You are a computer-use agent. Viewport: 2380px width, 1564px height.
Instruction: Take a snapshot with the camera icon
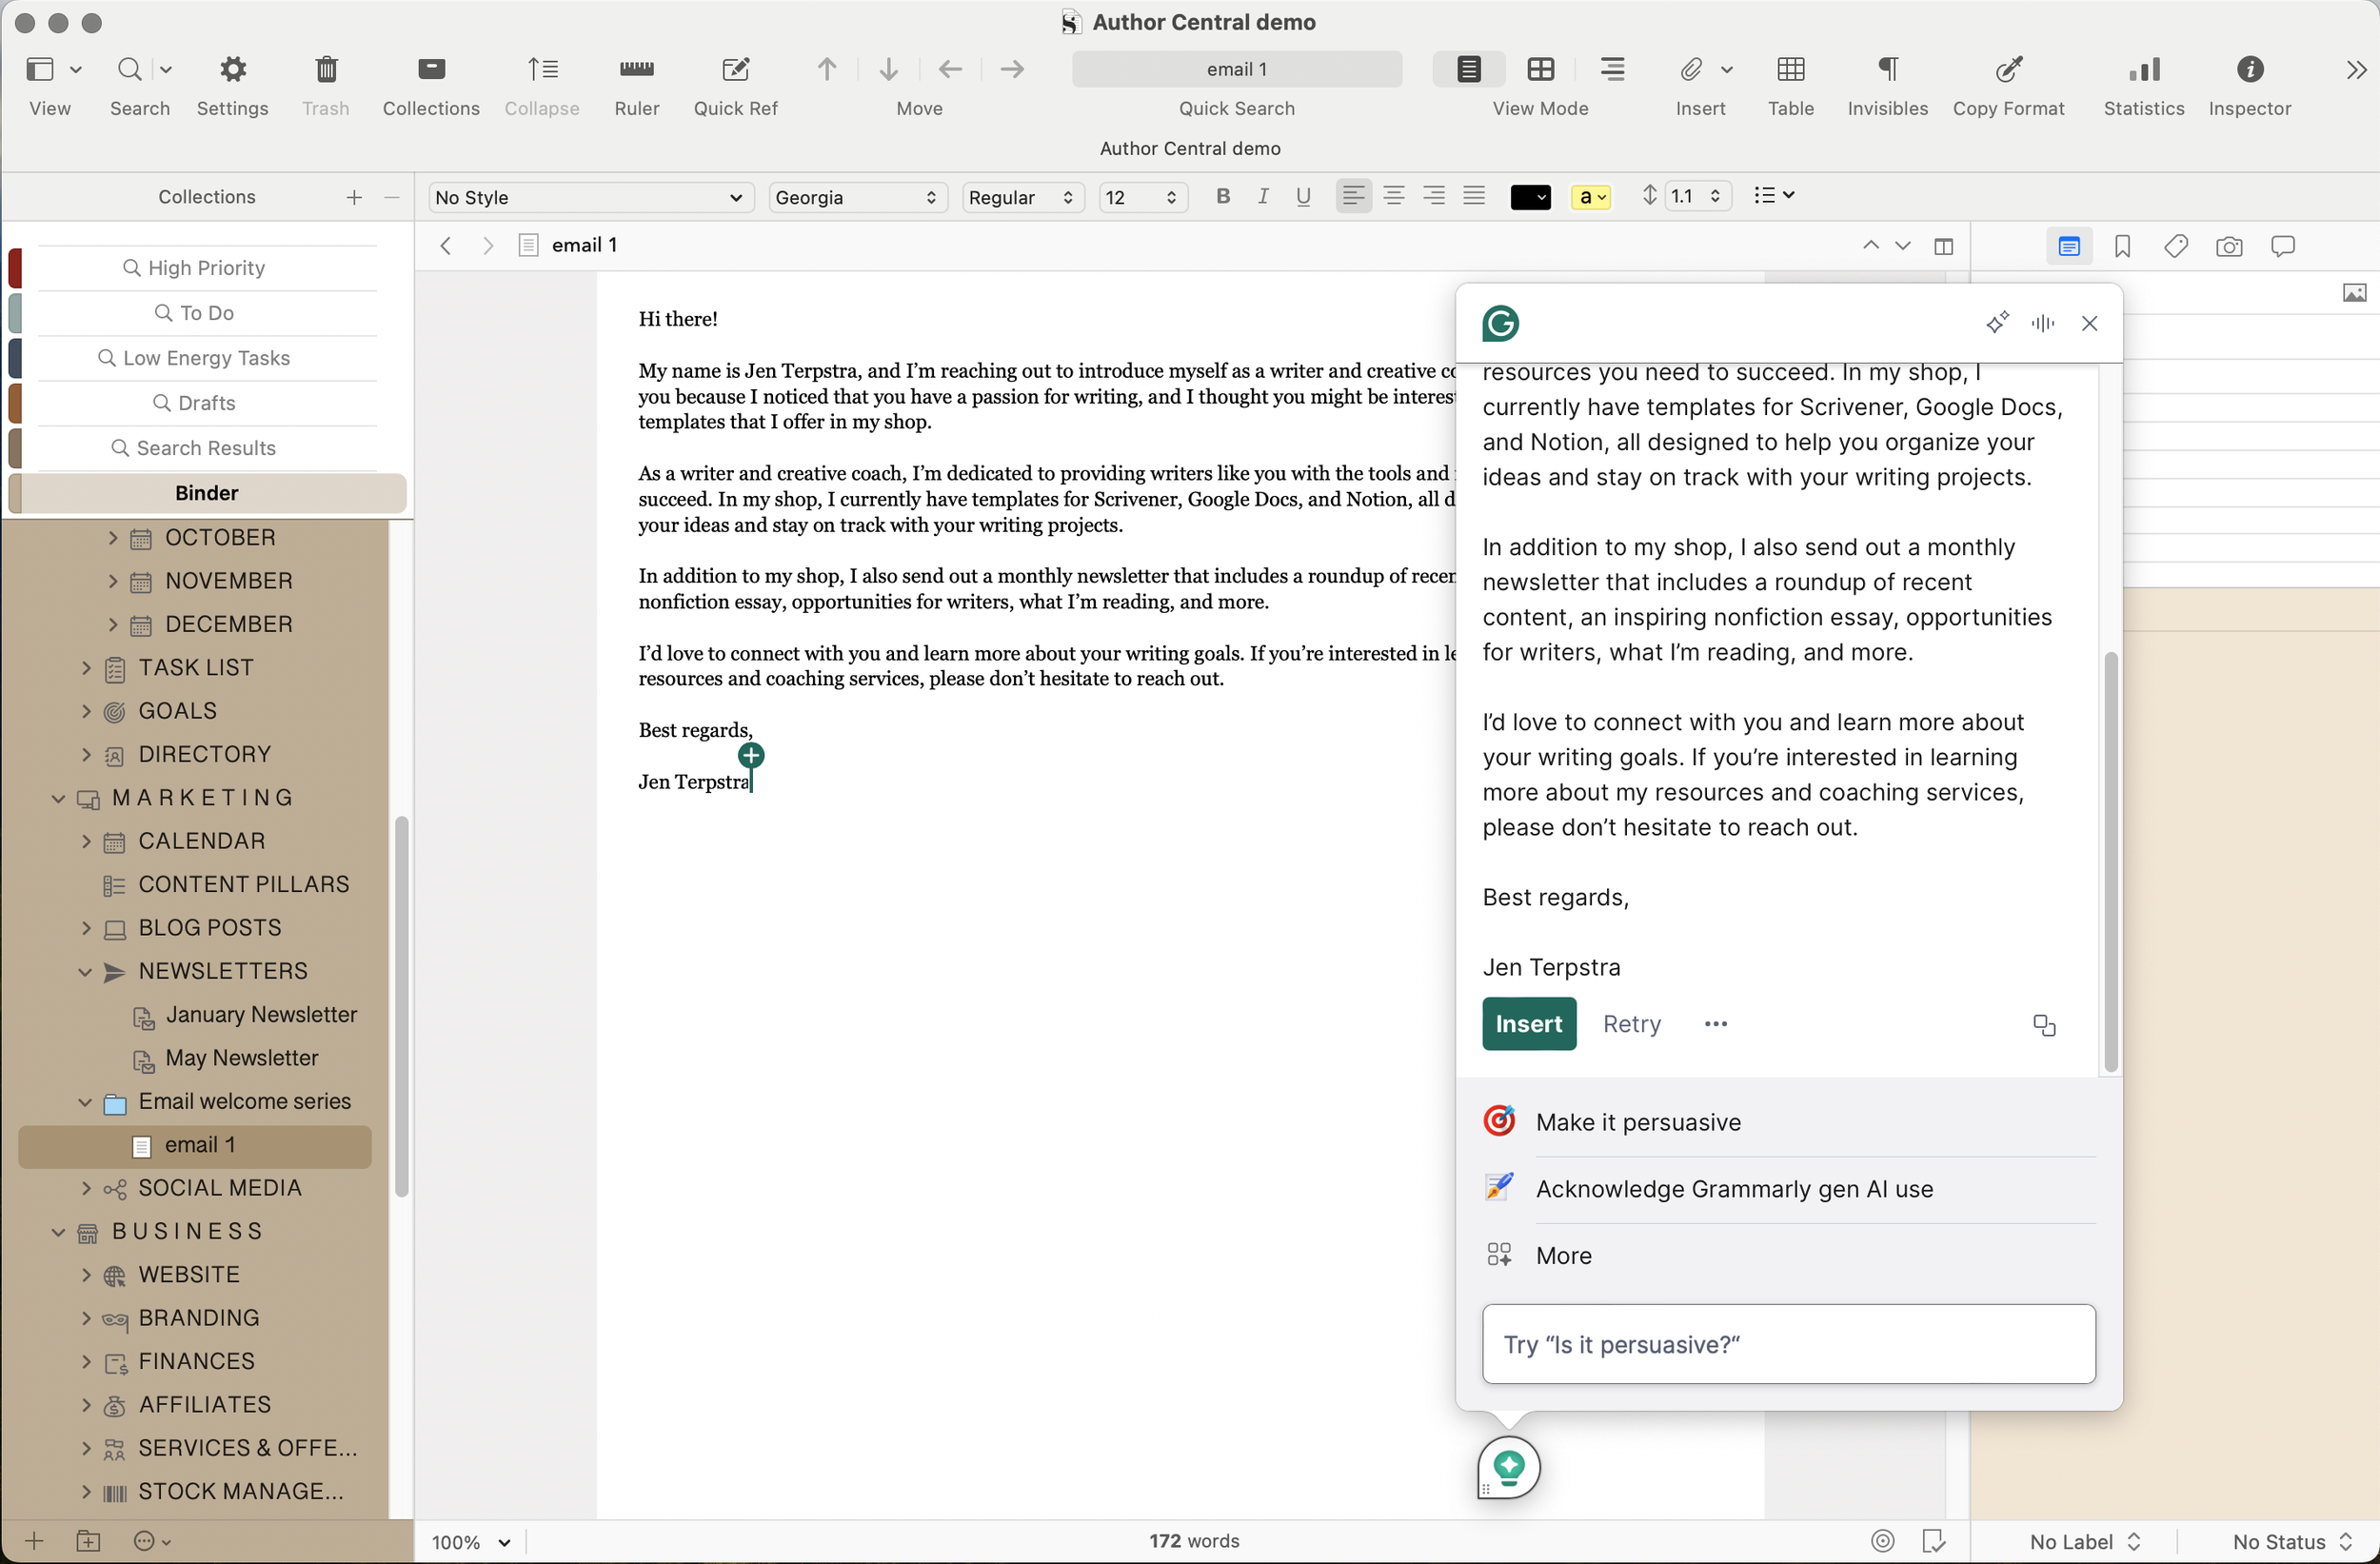coord(2229,246)
